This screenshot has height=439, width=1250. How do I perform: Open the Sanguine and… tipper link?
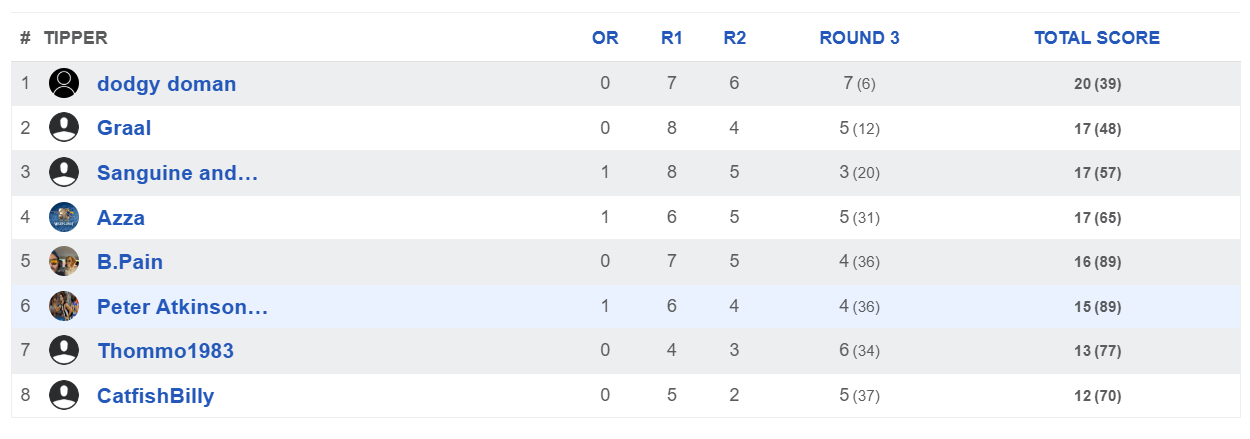coord(177,173)
